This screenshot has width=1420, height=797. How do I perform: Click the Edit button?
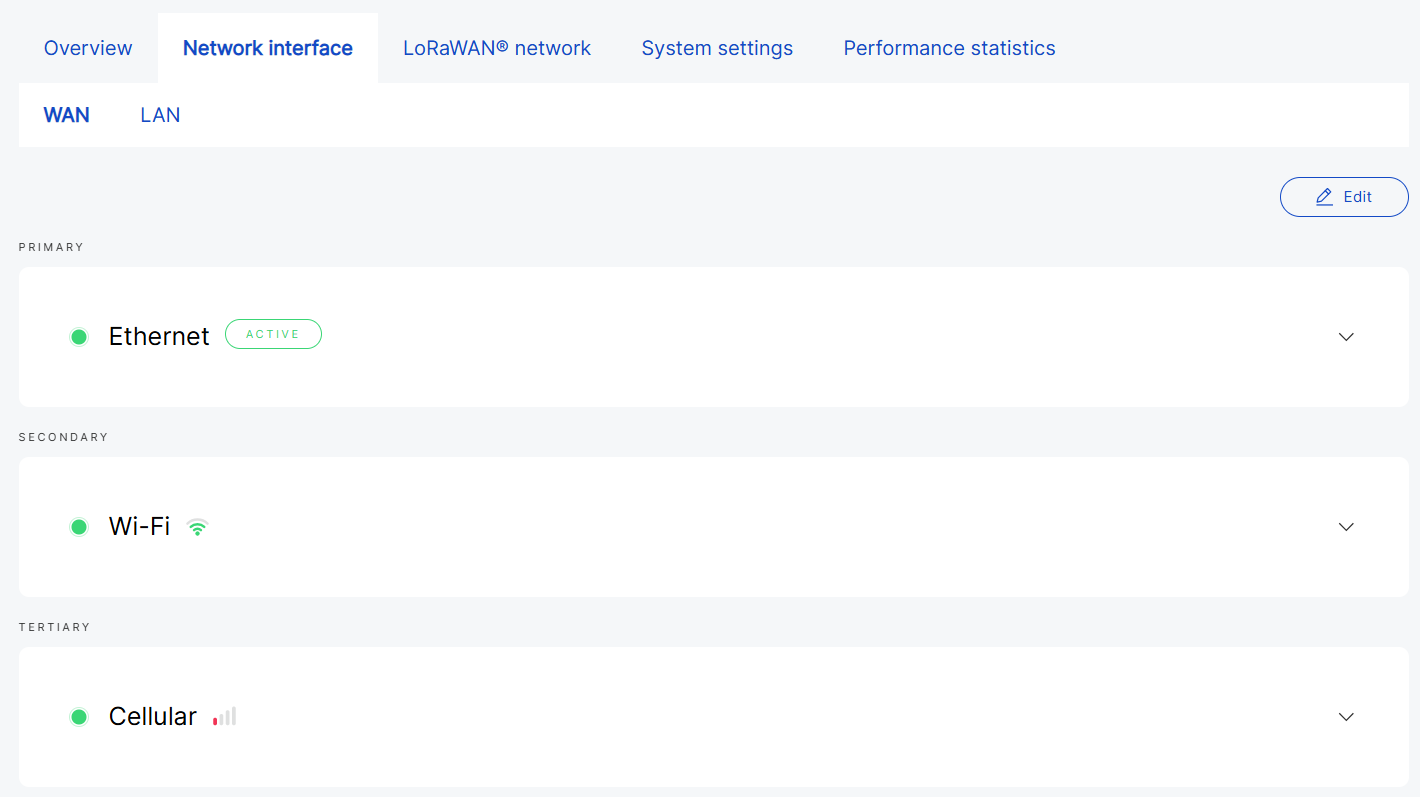click(x=1344, y=197)
